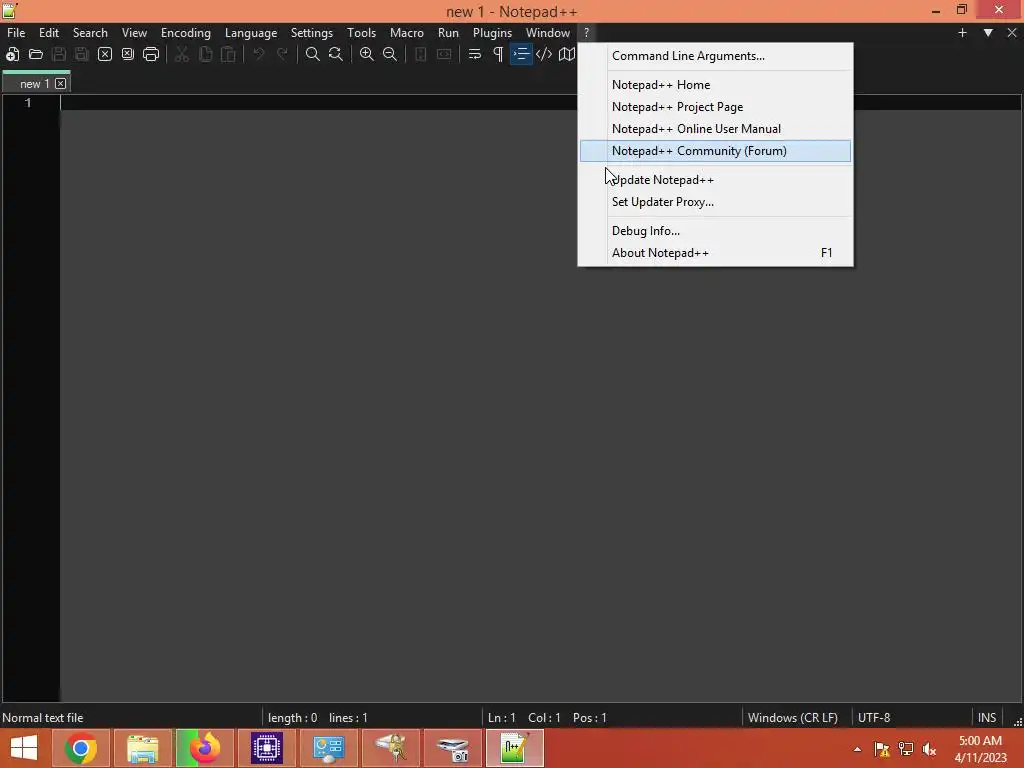The height and width of the screenshot is (768, 1024).
Task: Open the View menu
Action: coord(134,33)
